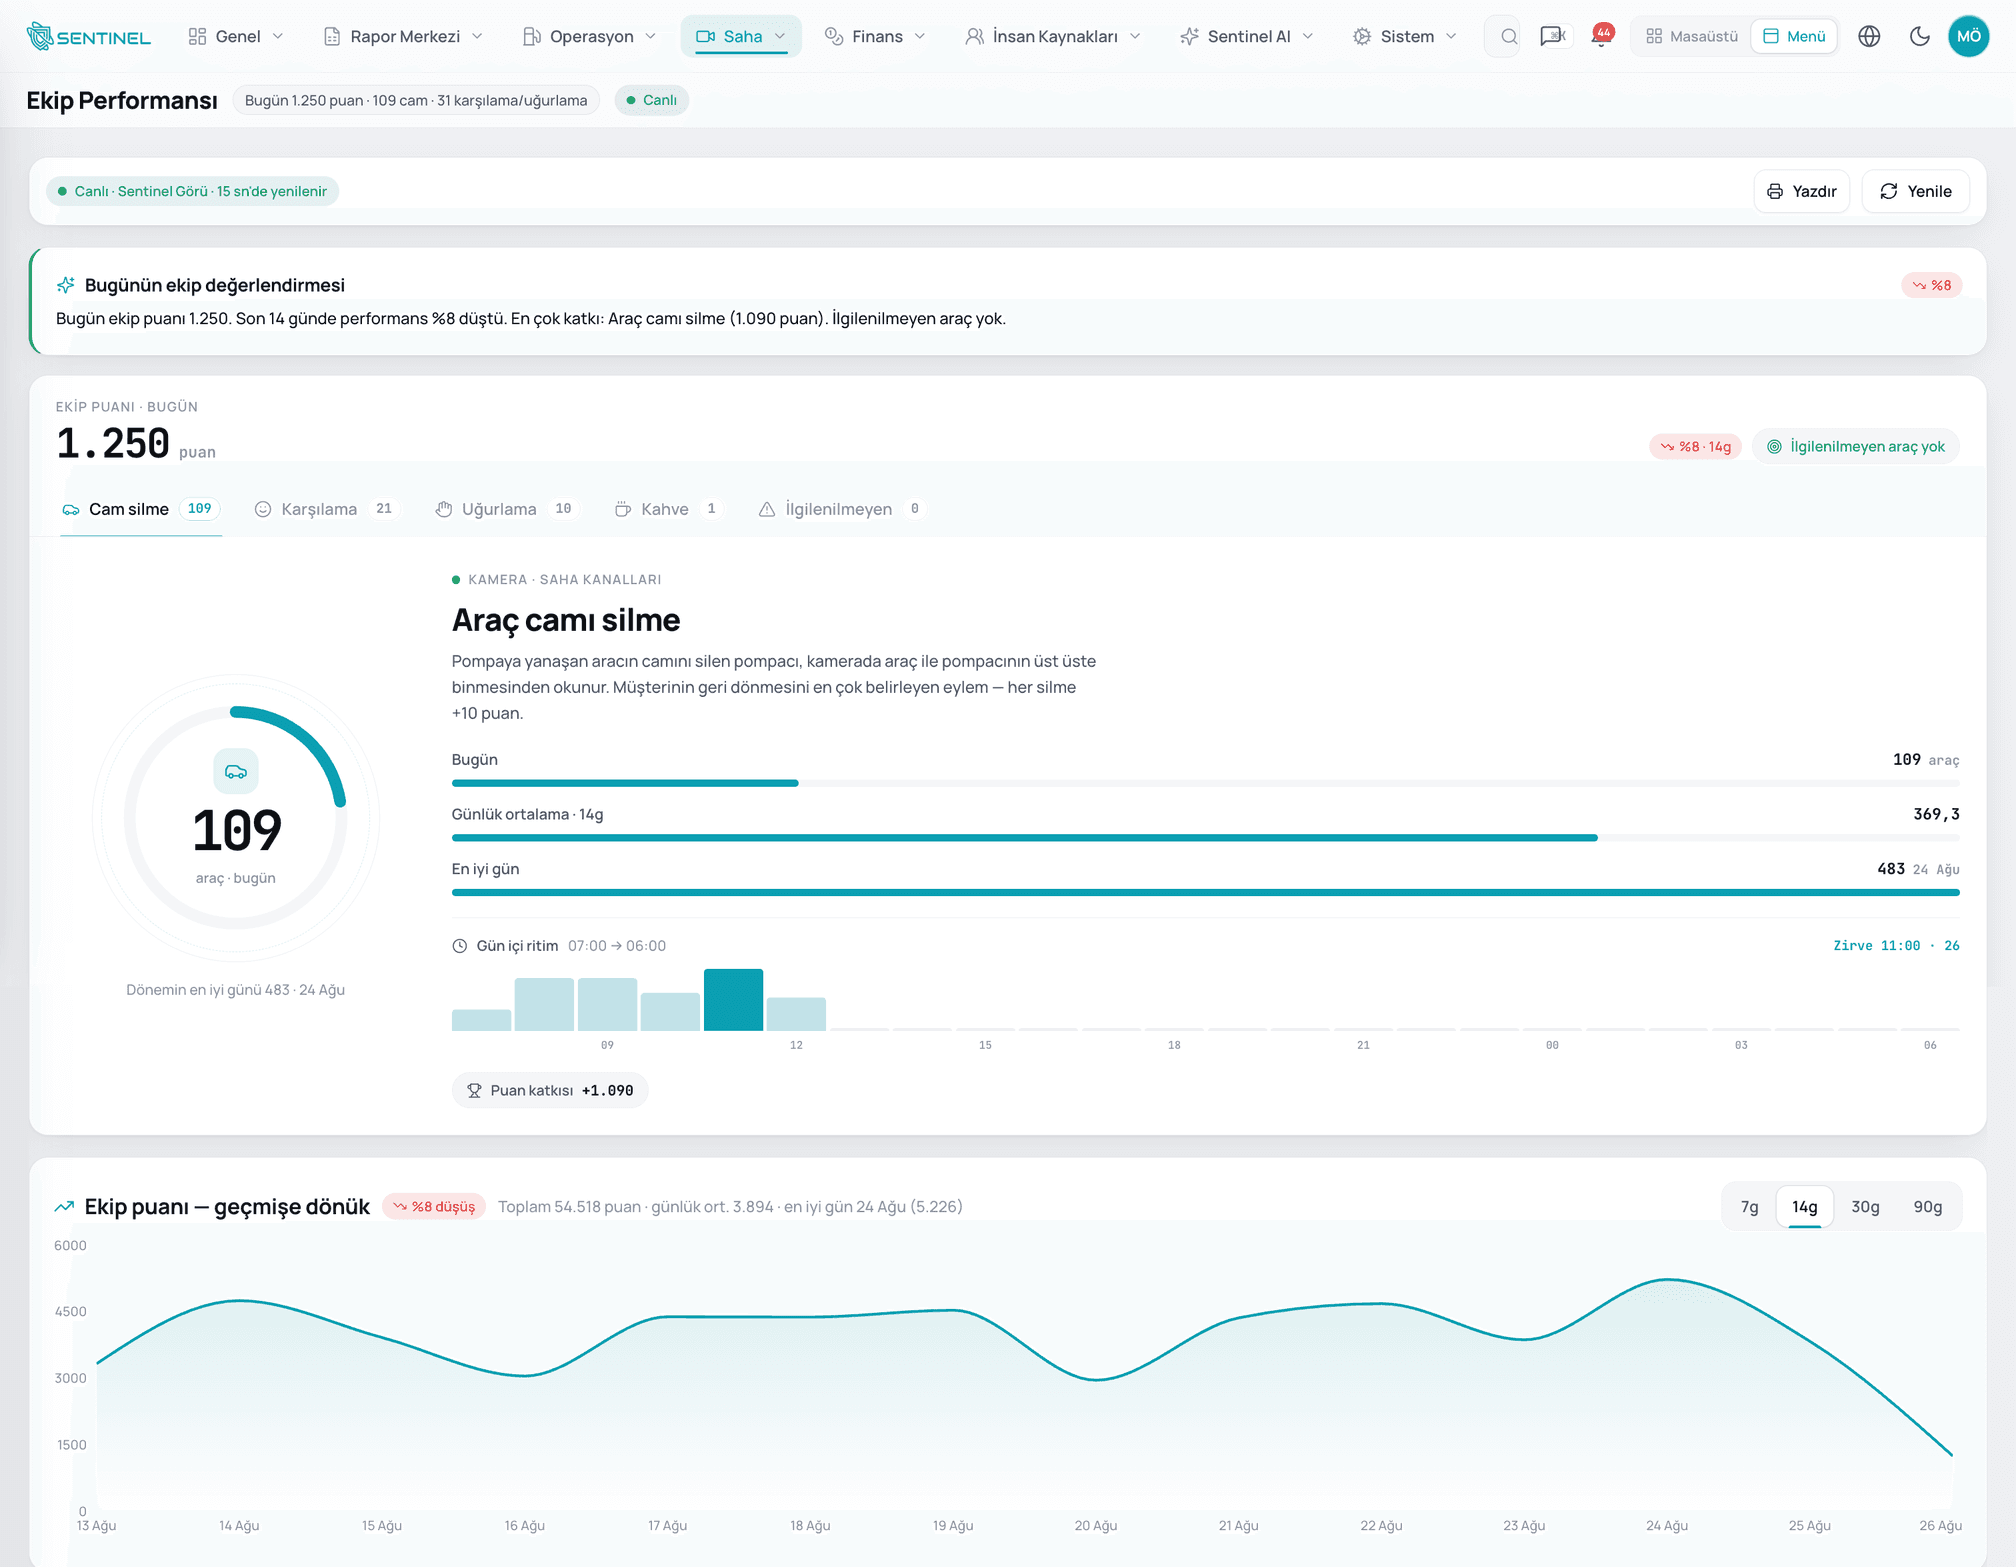This screenshot has height=1567, width=2016.
Task: Click the Yazdır button
Action: (x=1801, y=191)
